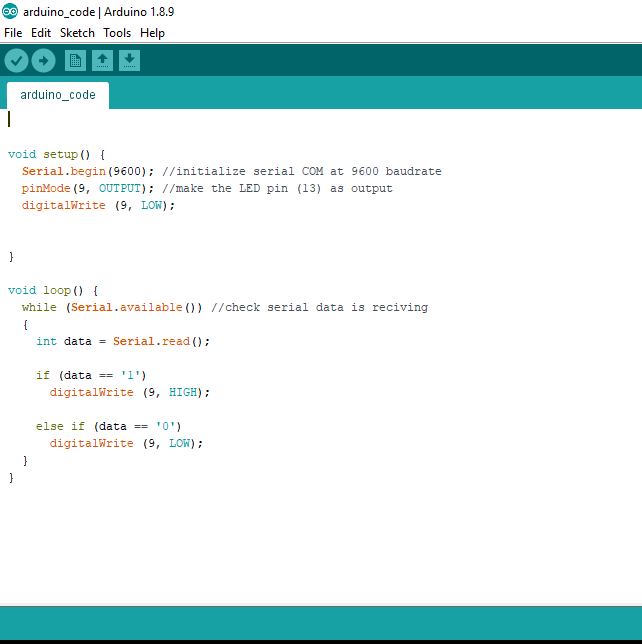Click the 'void setup() {' line
The image size is (642, 644).
pos(57,154)
